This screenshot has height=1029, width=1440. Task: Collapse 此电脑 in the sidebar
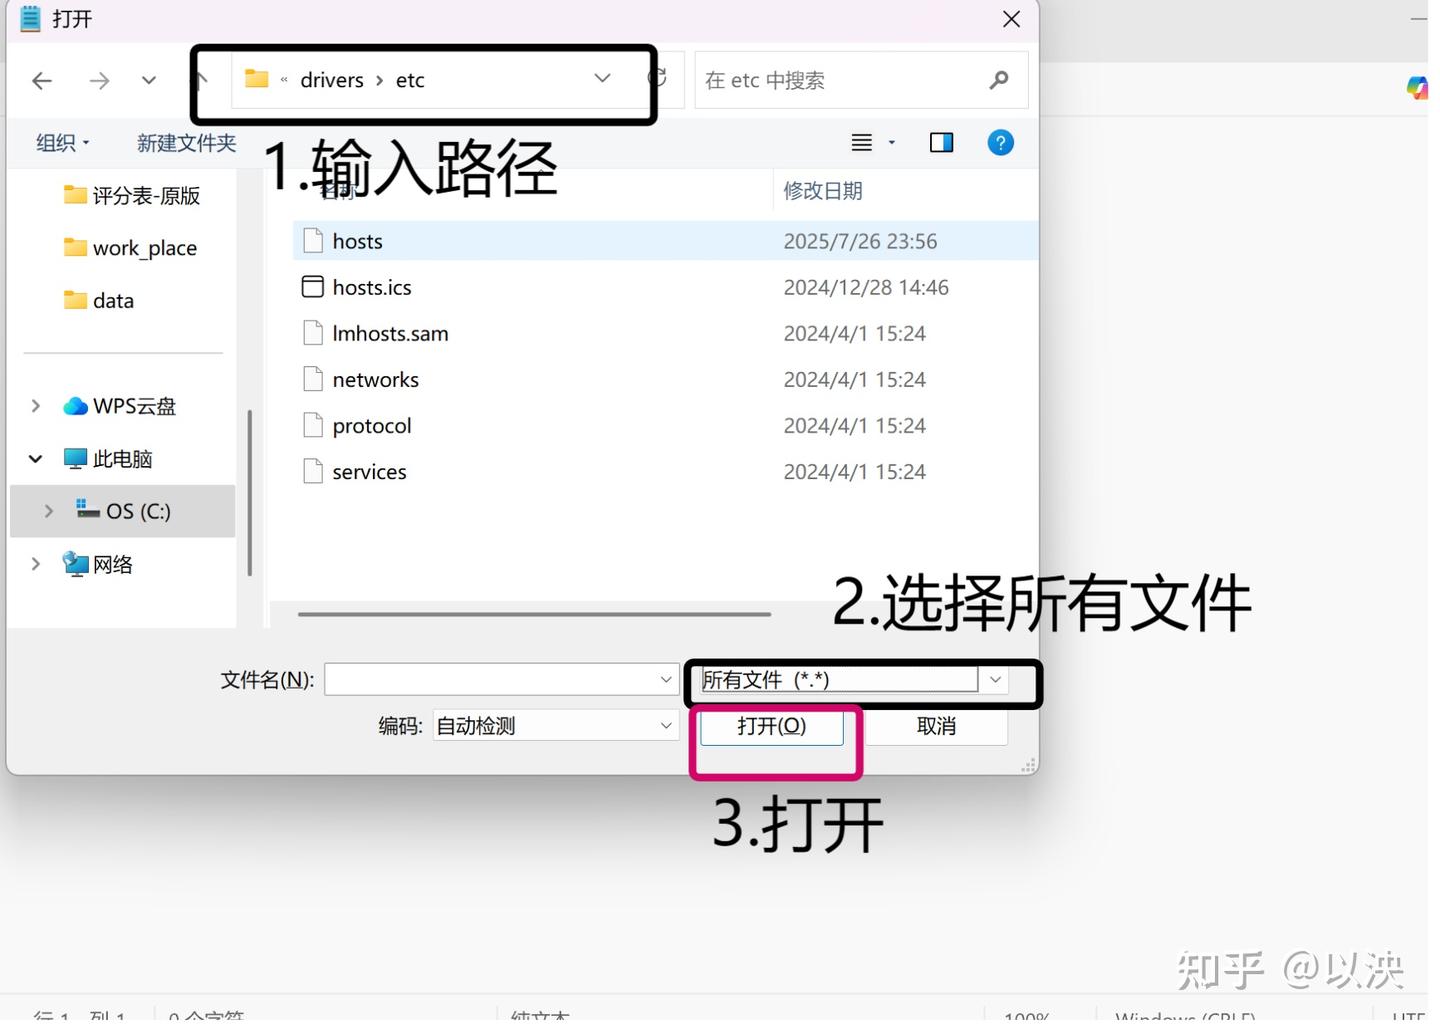(35, 458)
